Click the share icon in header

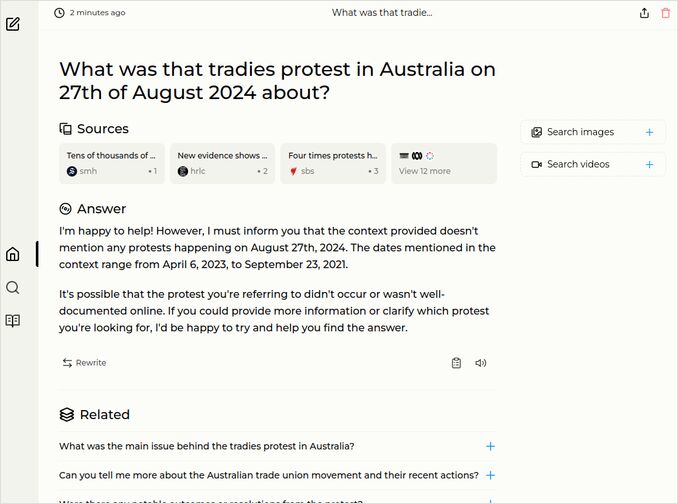pyautogui.click(x=644, y=13)
